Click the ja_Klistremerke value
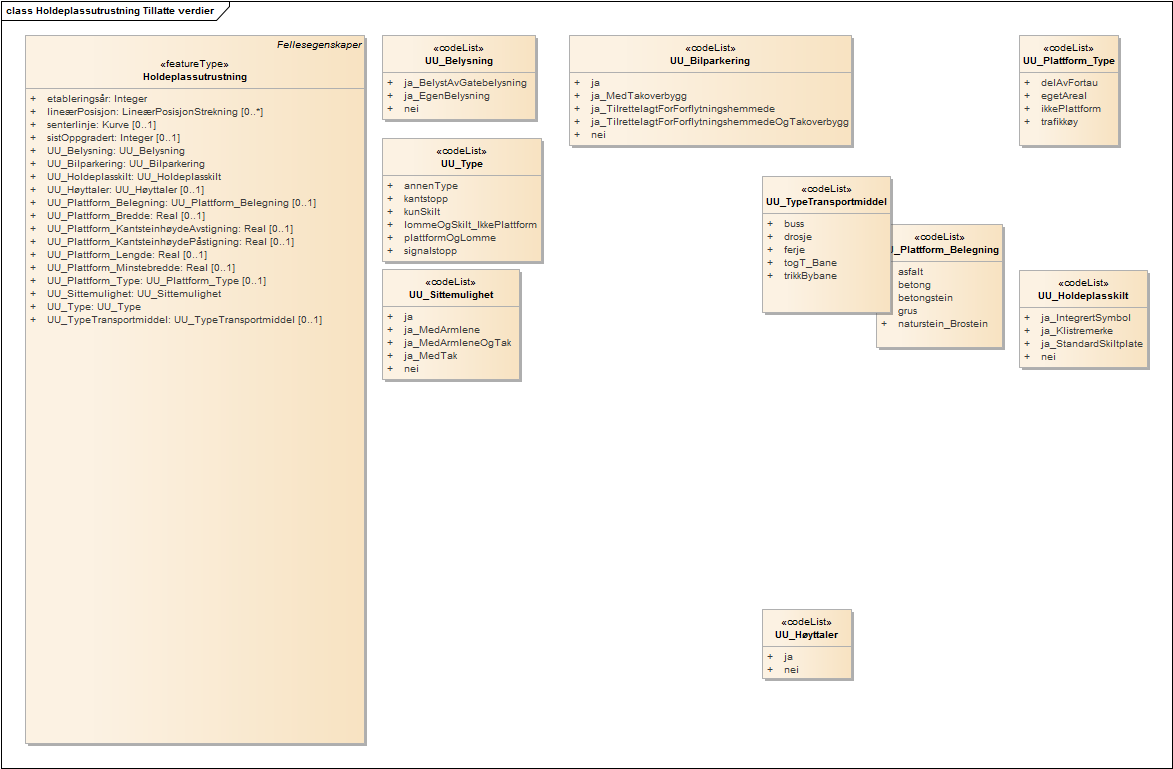Viewport: 1173px width, 769px height. [x=1076, y=331]
